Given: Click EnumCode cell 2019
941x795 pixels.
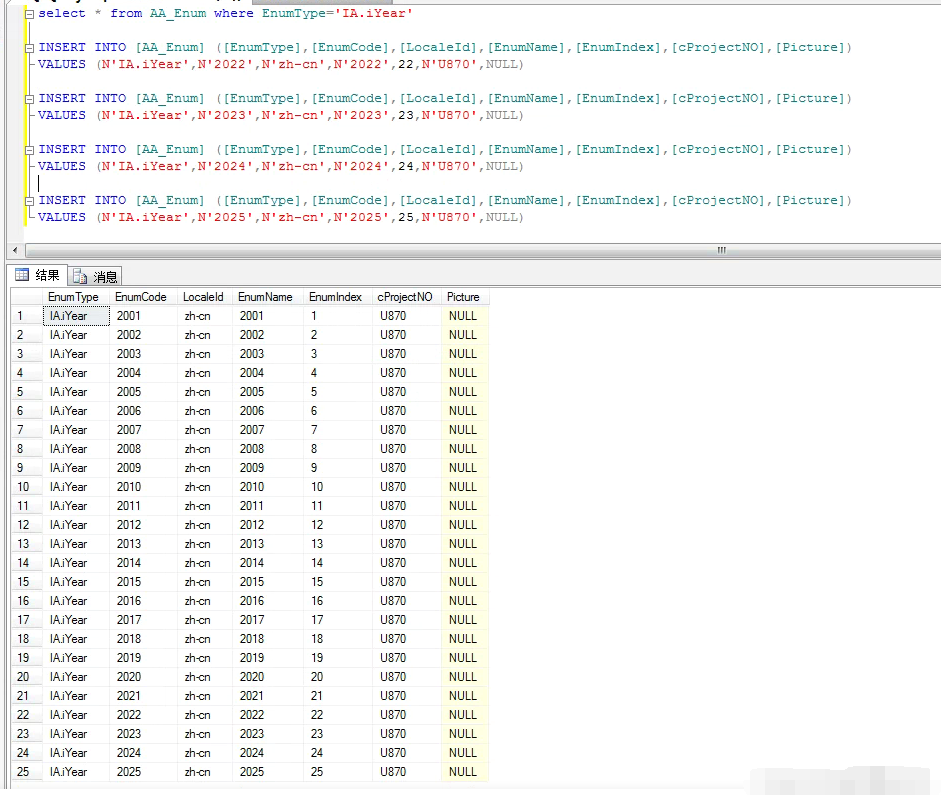Looking at the screenshot, I should pos(144,658).
